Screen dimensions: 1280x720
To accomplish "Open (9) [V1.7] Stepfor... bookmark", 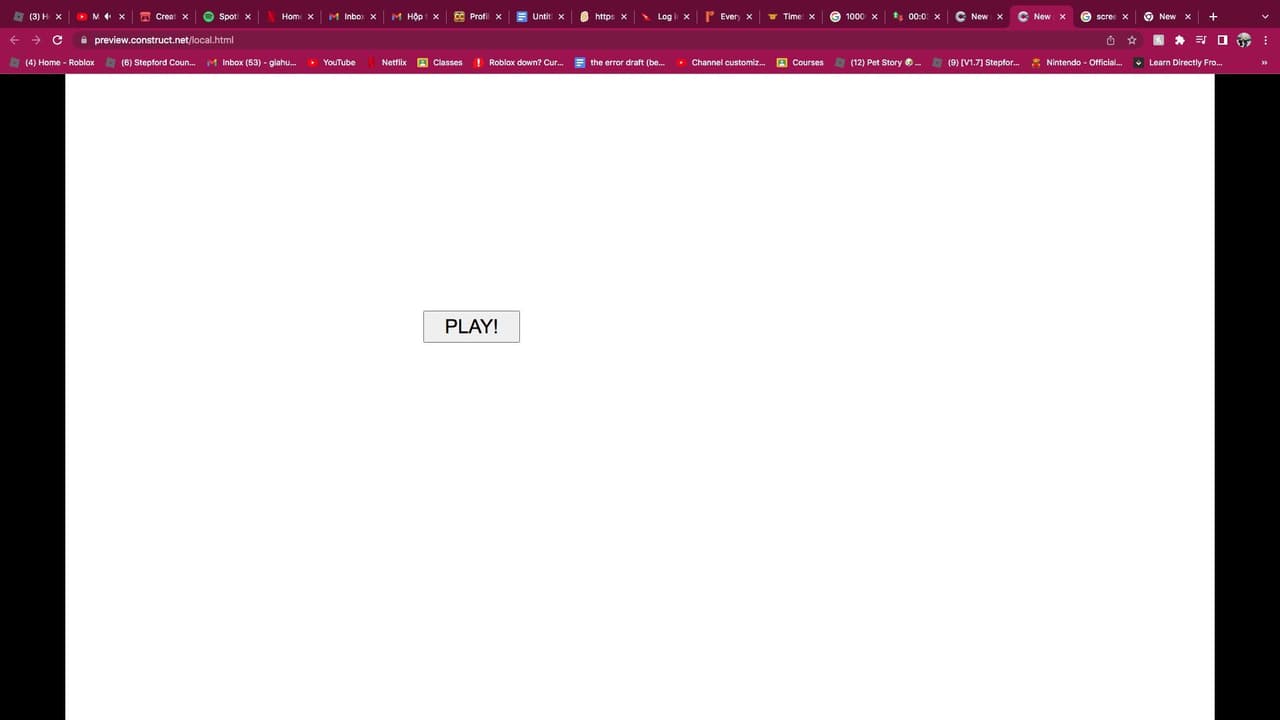I will (x=976, y=62).
